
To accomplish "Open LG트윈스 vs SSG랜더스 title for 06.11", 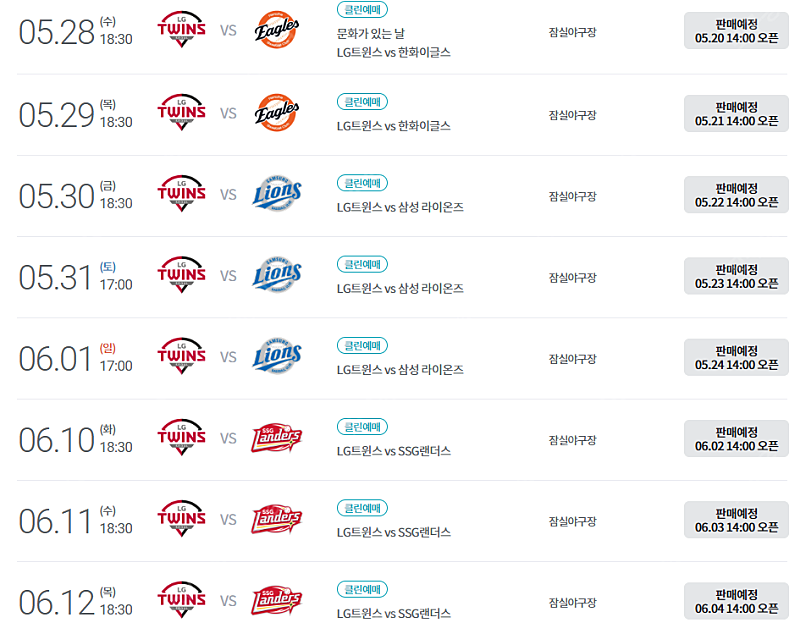I will (x=393, y=532).
